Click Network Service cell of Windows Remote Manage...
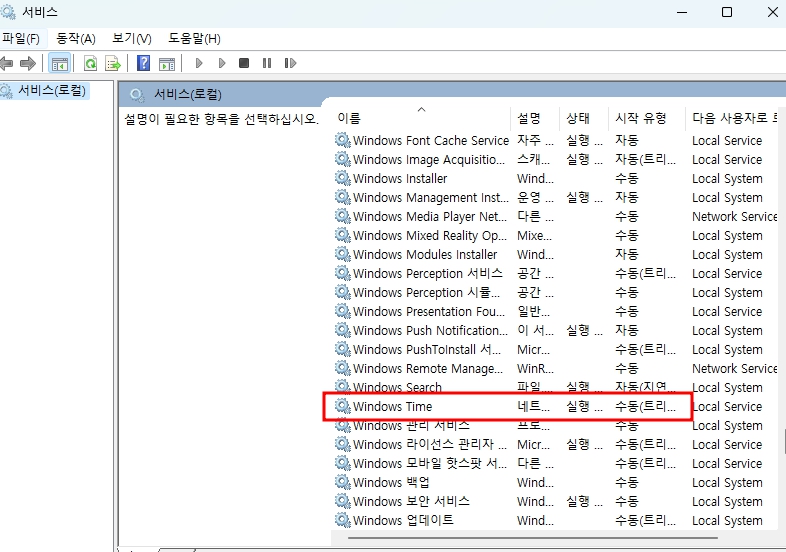Viewport: 786px width, 552px height. tap(735, 369)
